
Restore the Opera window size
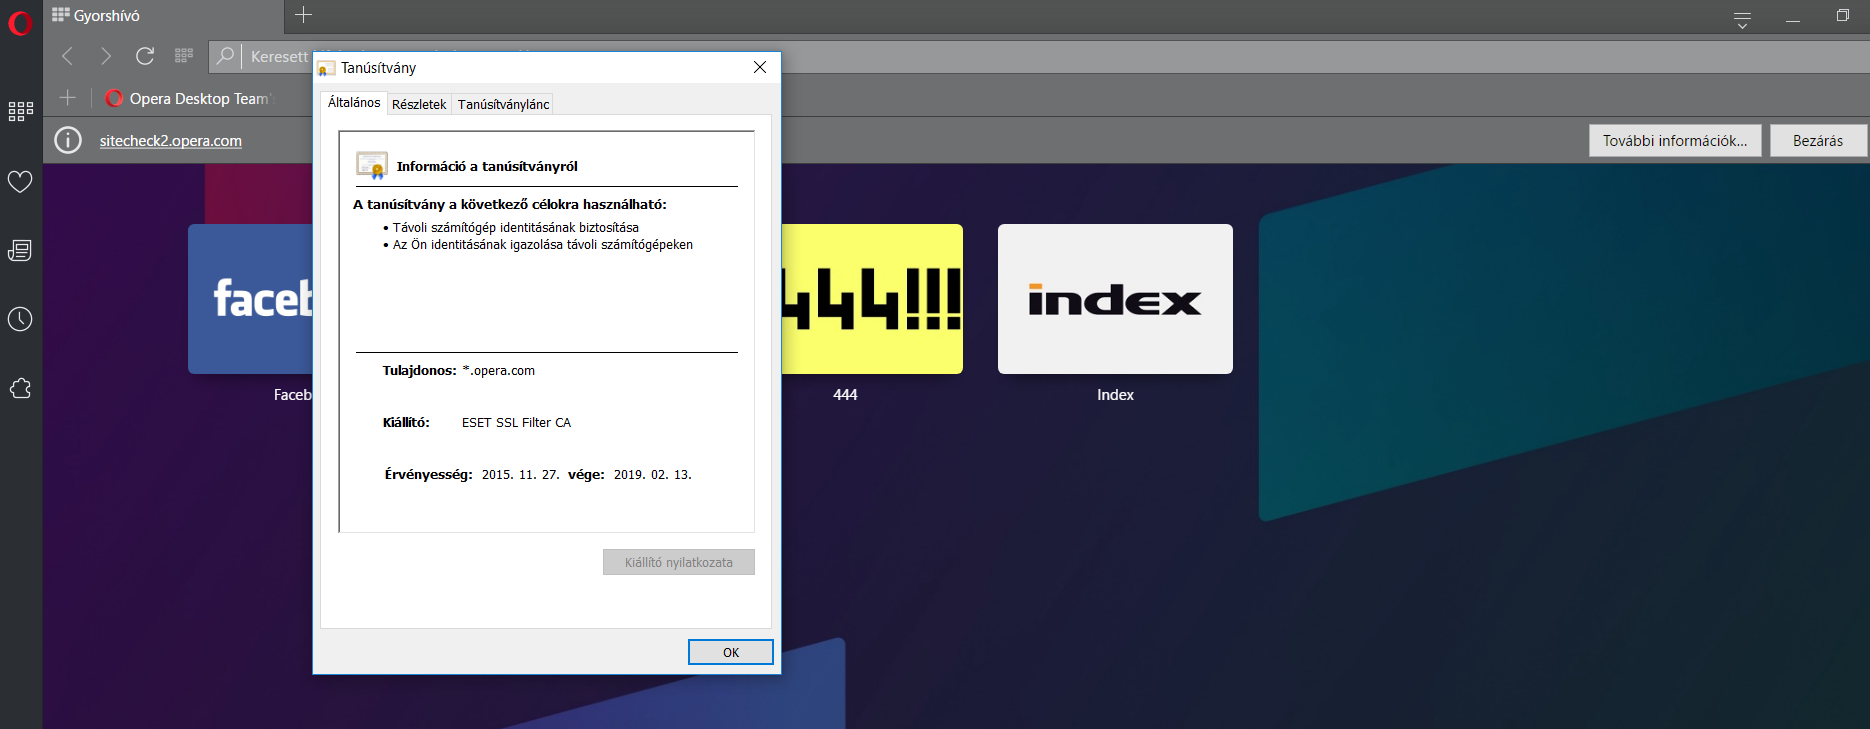[1842, 15]
